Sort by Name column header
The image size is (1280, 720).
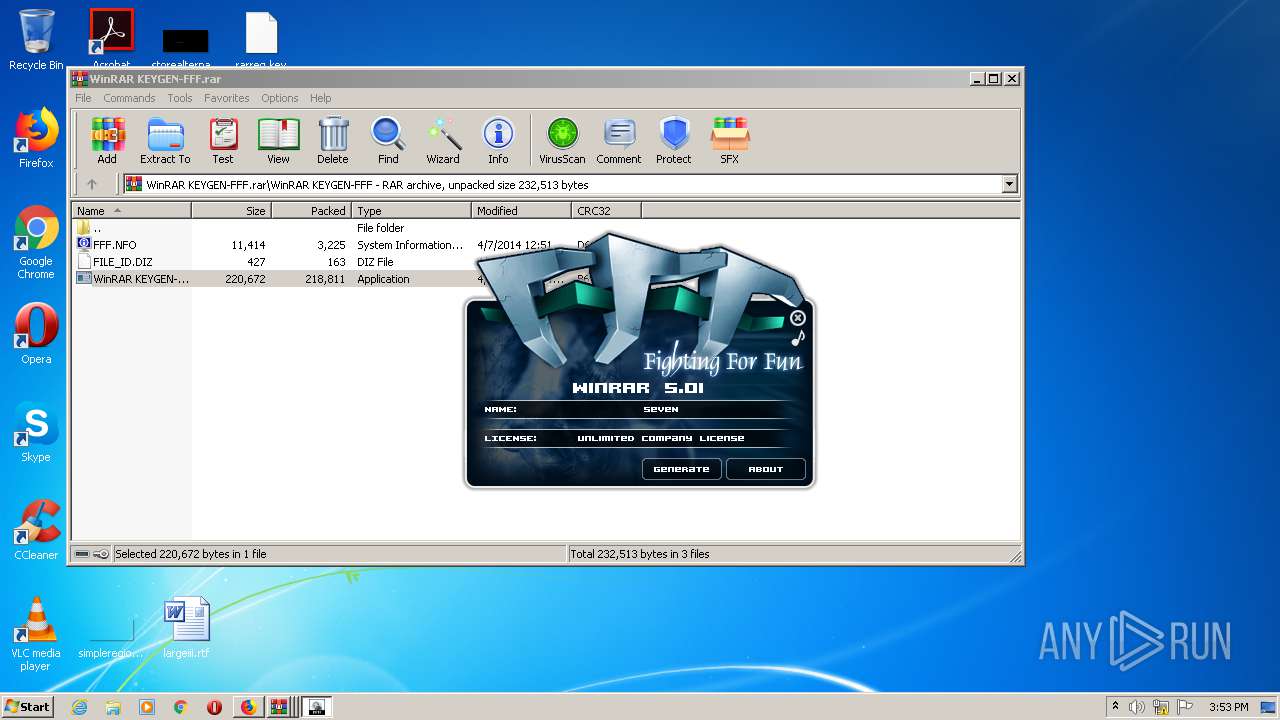click(131, 210)
